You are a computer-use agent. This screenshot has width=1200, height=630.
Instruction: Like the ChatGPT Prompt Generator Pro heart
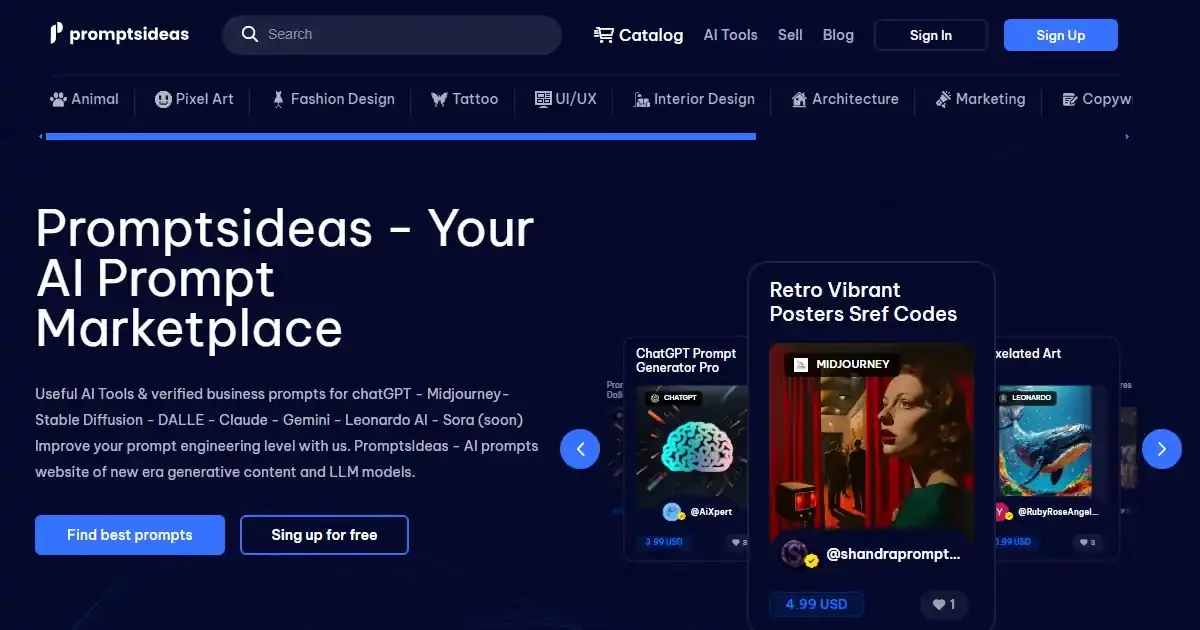pos(734,542)
